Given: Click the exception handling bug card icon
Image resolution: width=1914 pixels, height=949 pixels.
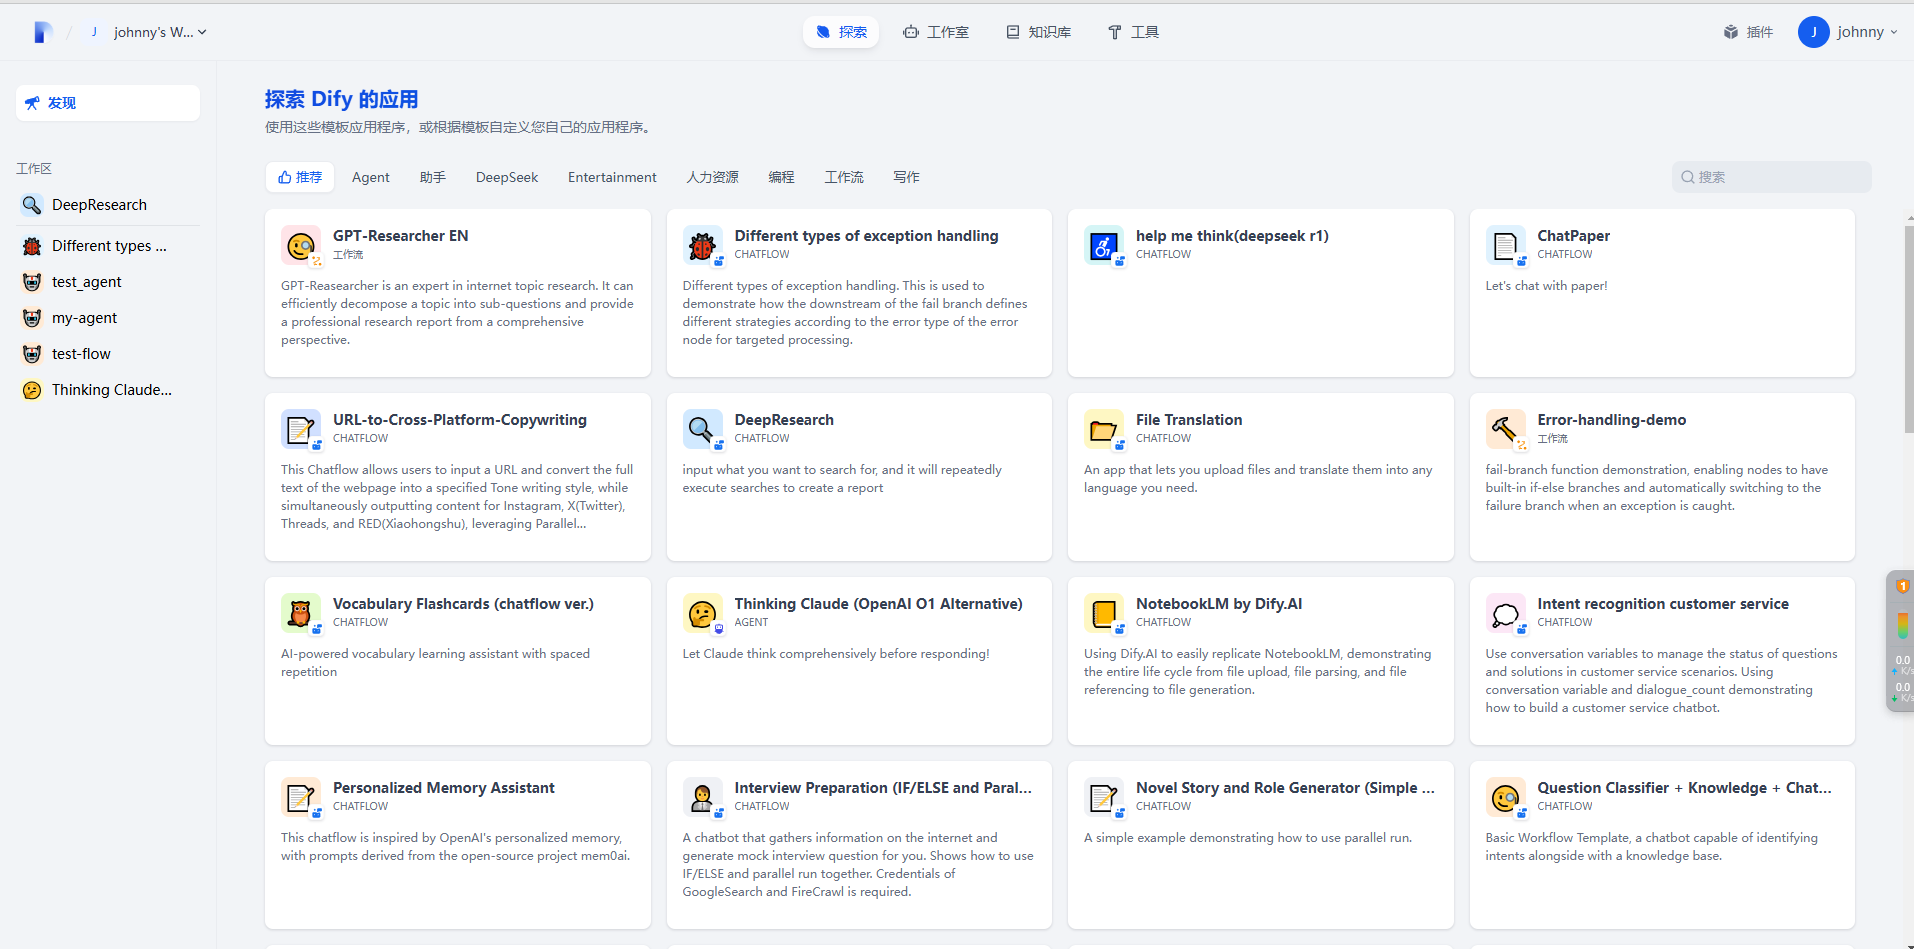Looking at the screenshot, I should point(703,245).
